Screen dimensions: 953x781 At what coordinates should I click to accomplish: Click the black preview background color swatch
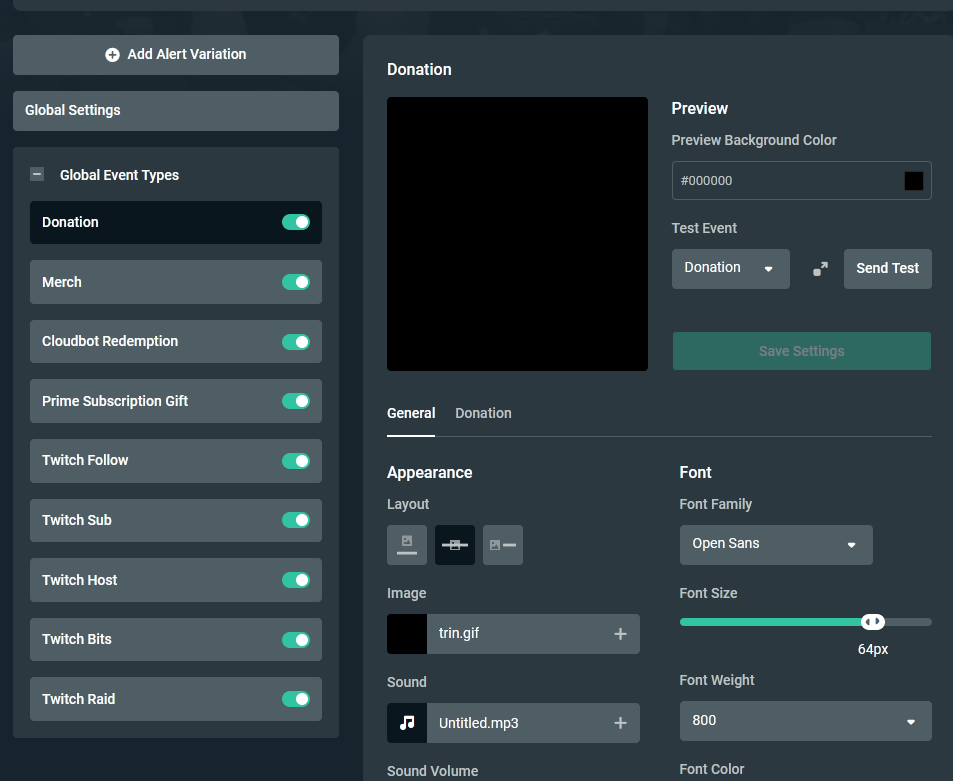[x=913, y=181]
